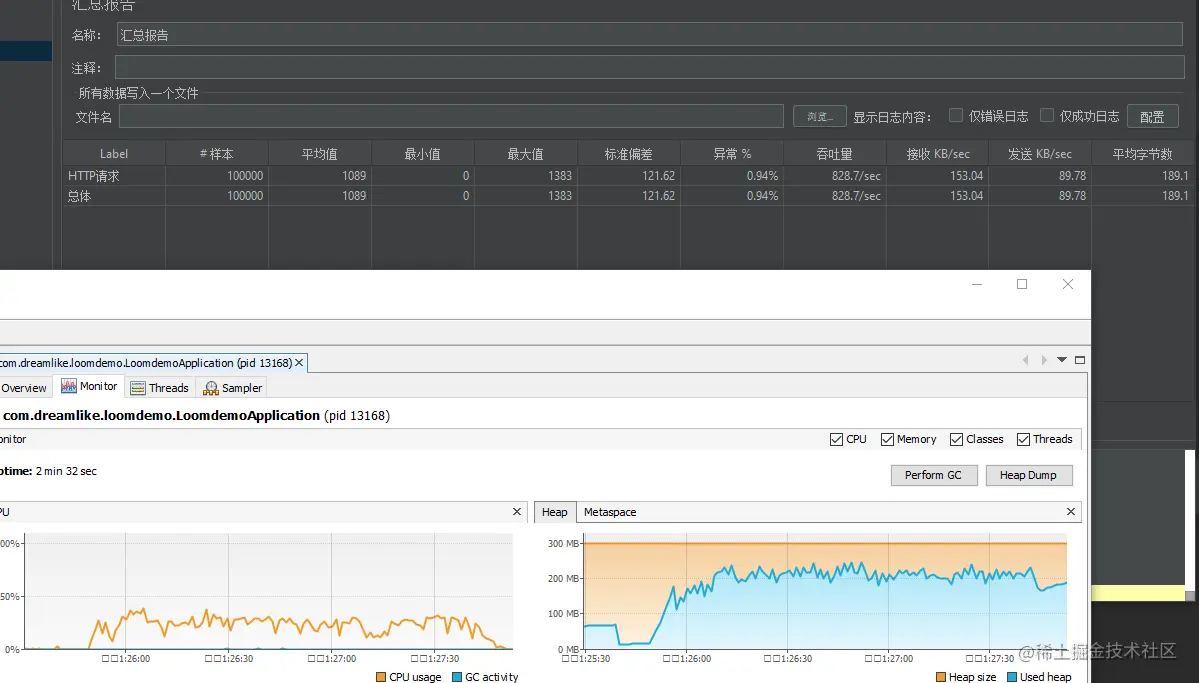Maximize the VisualVM window
This screenshot has width=1199, height=683.
pos(1022,284)
